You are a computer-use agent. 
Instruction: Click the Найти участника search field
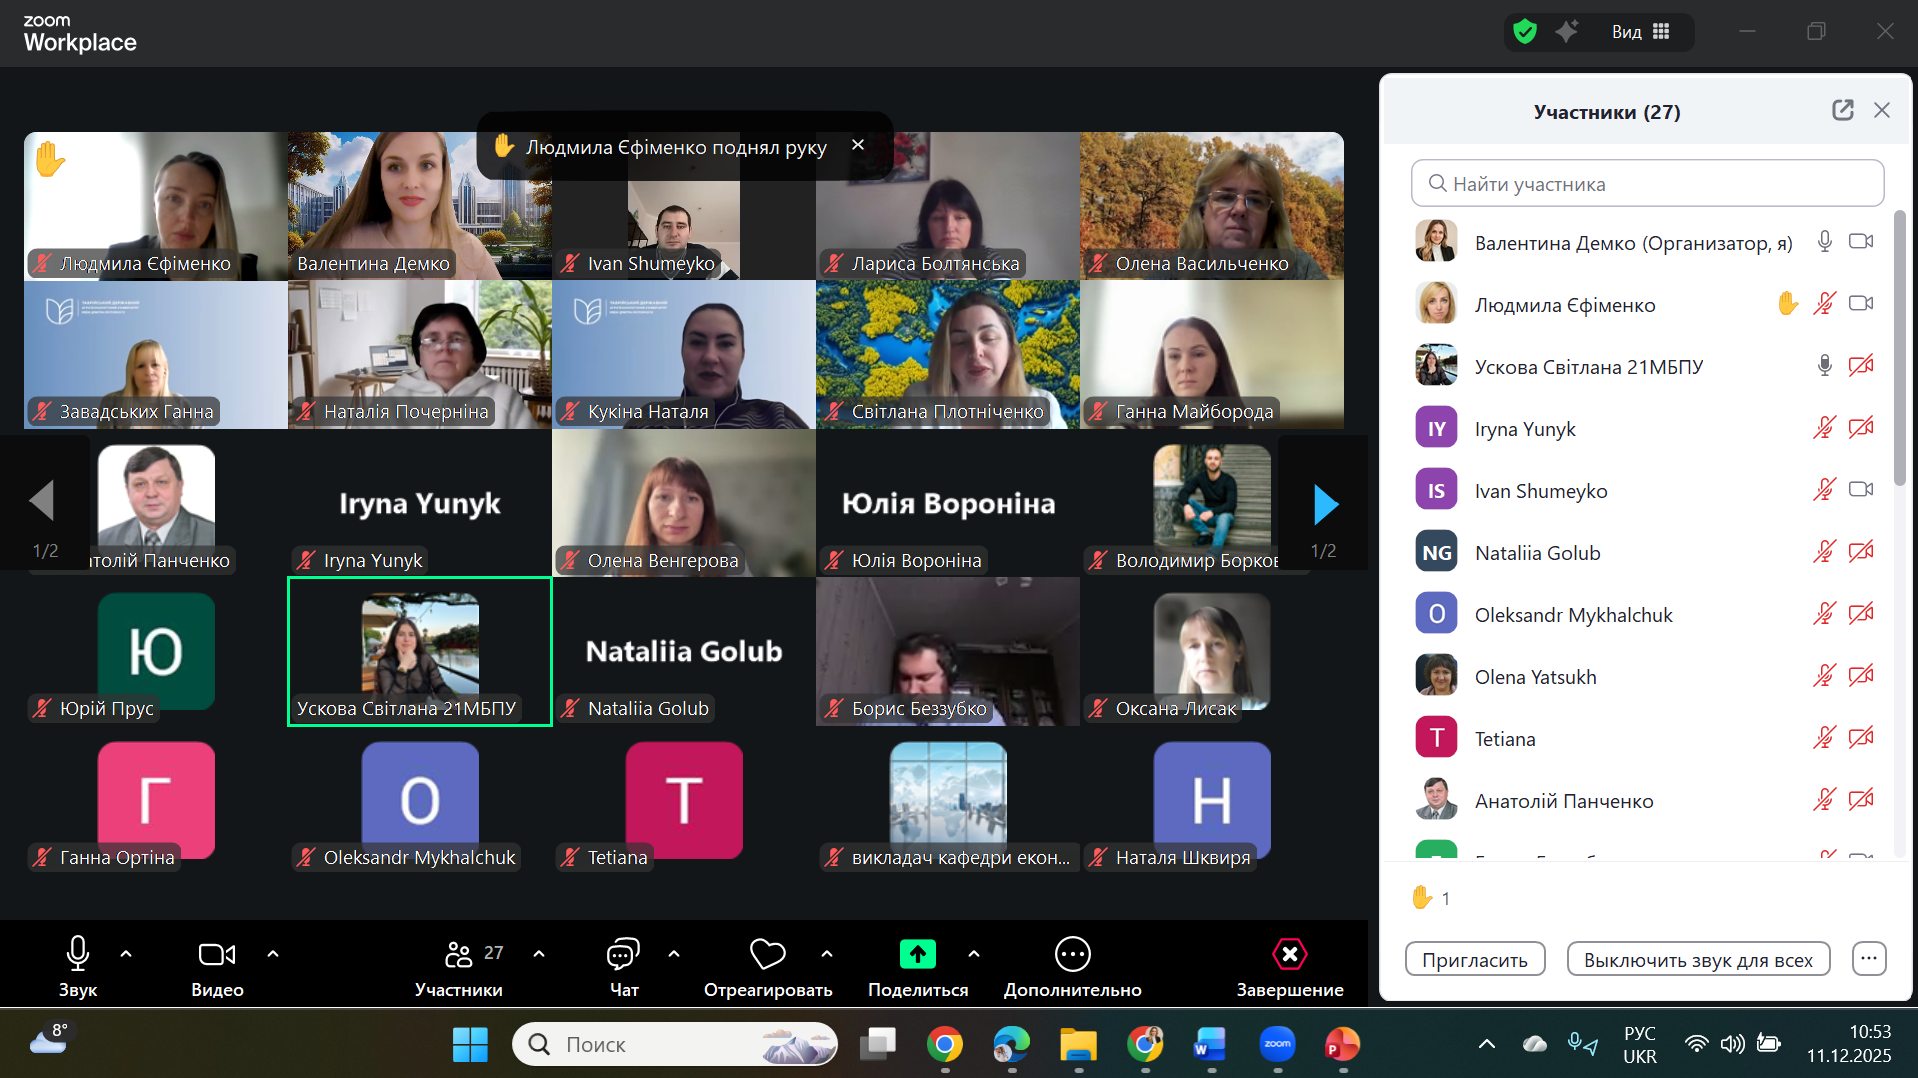[x=1647, y=183]
